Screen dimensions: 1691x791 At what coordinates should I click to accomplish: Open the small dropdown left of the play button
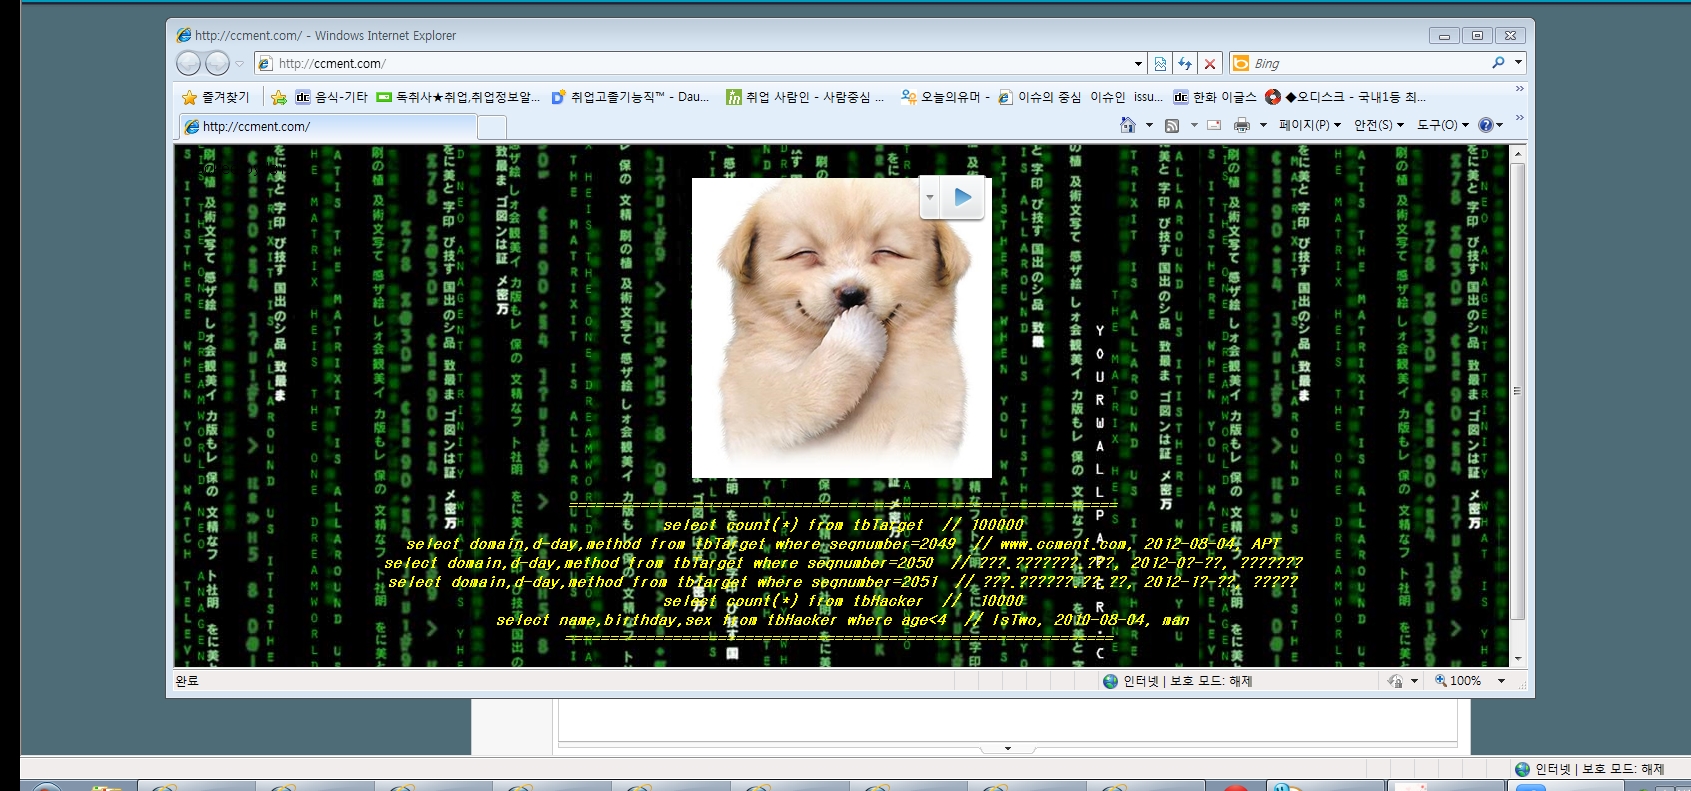pos(930,197)
